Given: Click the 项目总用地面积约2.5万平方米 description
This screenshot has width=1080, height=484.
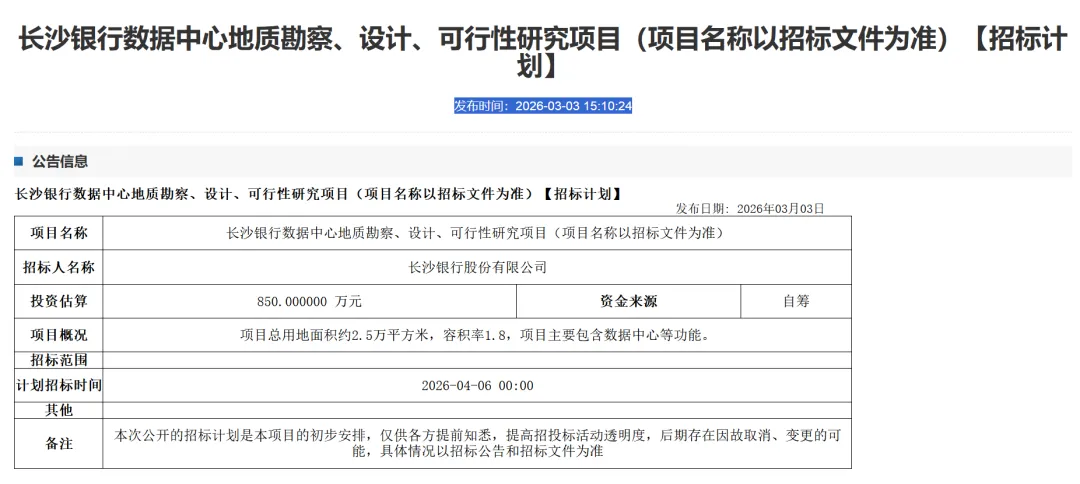Looking at the screenshot, I should (x=477, y=336).
